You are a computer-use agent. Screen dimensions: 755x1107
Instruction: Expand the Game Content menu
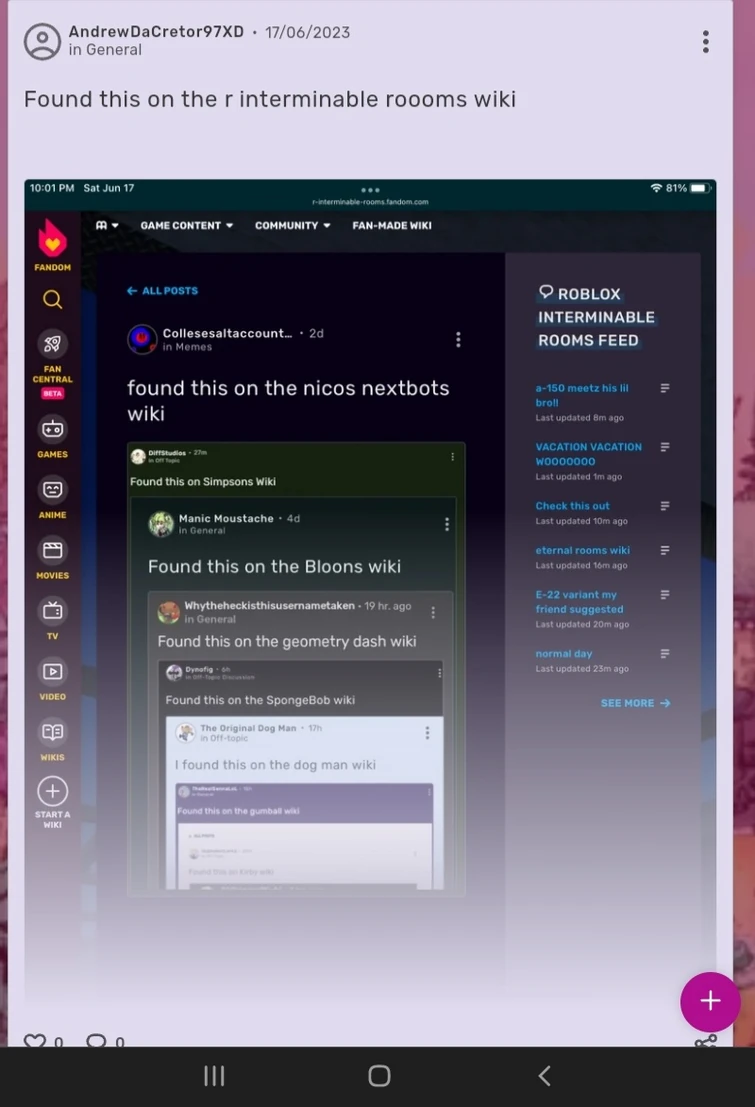click(186, 225)
